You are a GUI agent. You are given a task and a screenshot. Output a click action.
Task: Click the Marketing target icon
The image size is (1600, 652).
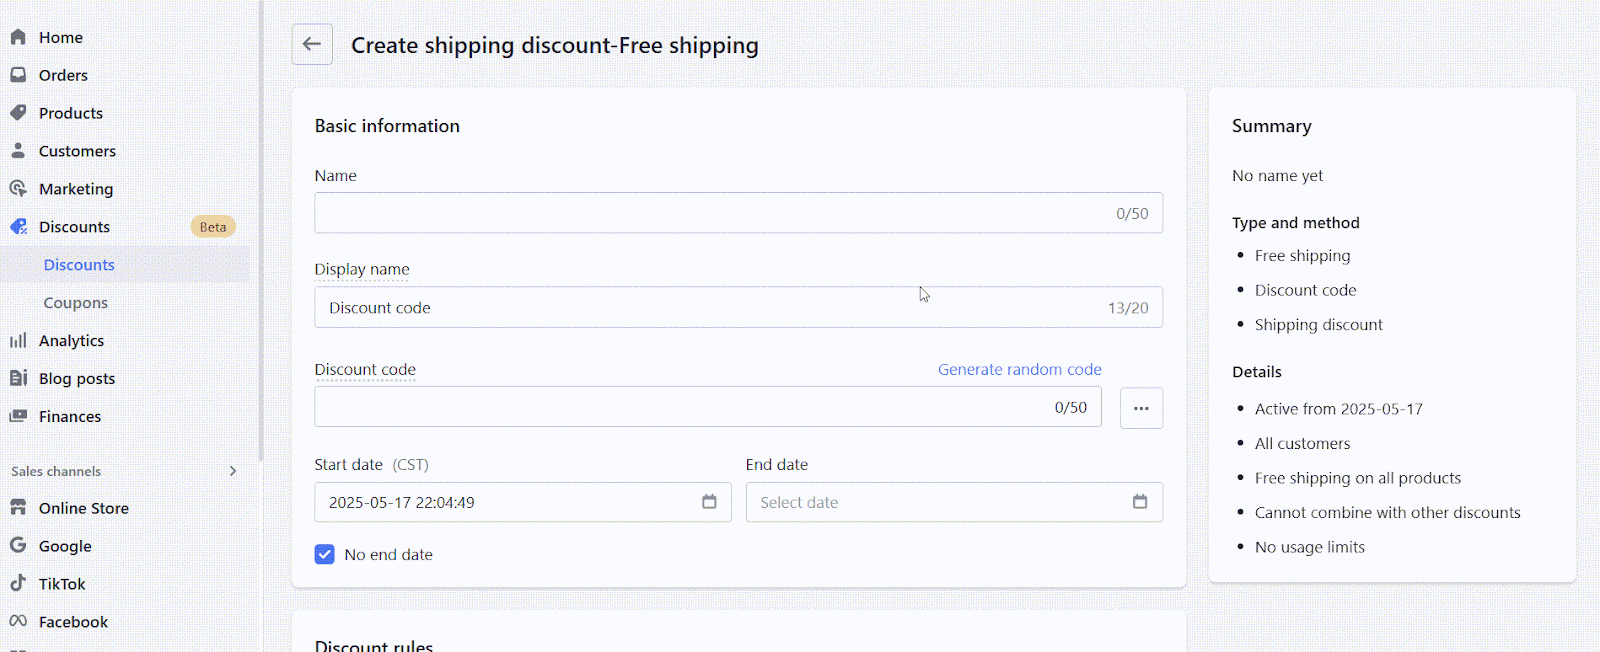(18, 189)
